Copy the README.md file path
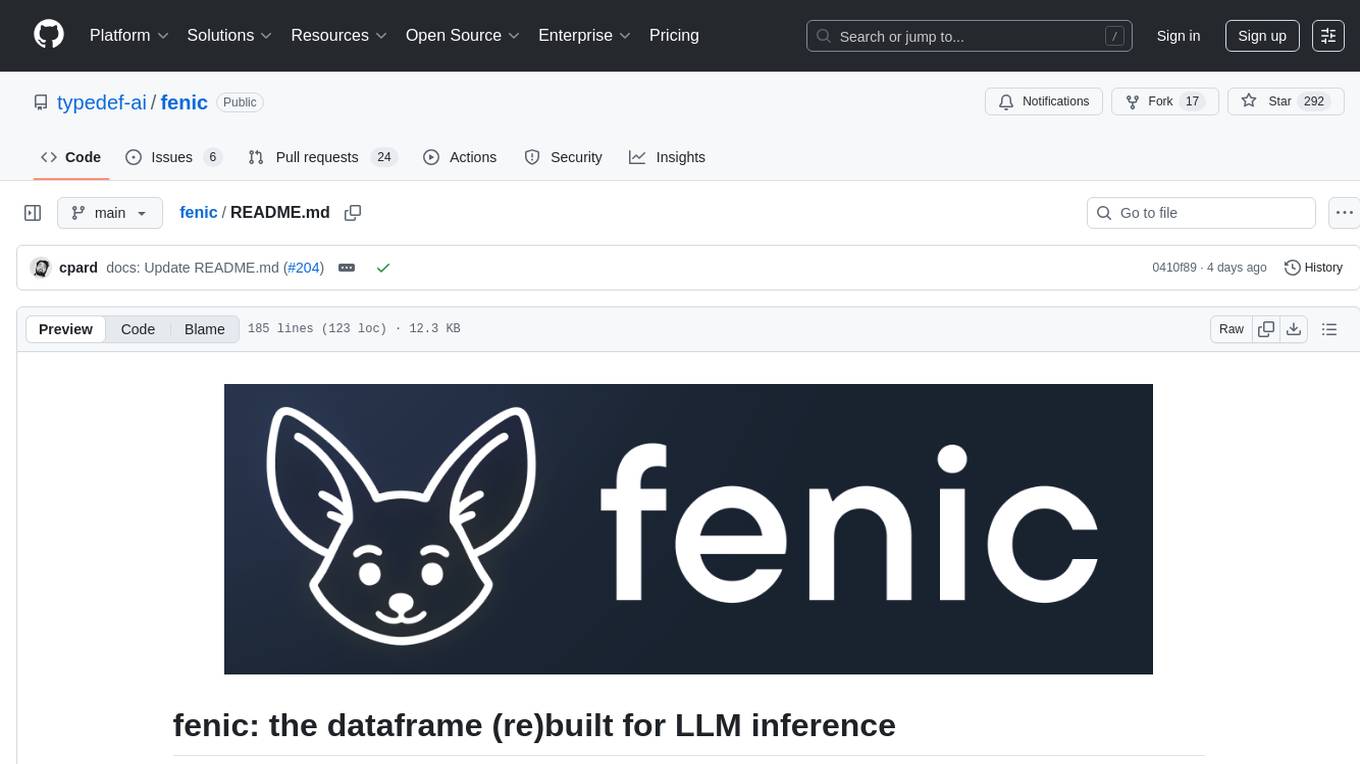This screenshot has height=764, width=1360. 352,213
